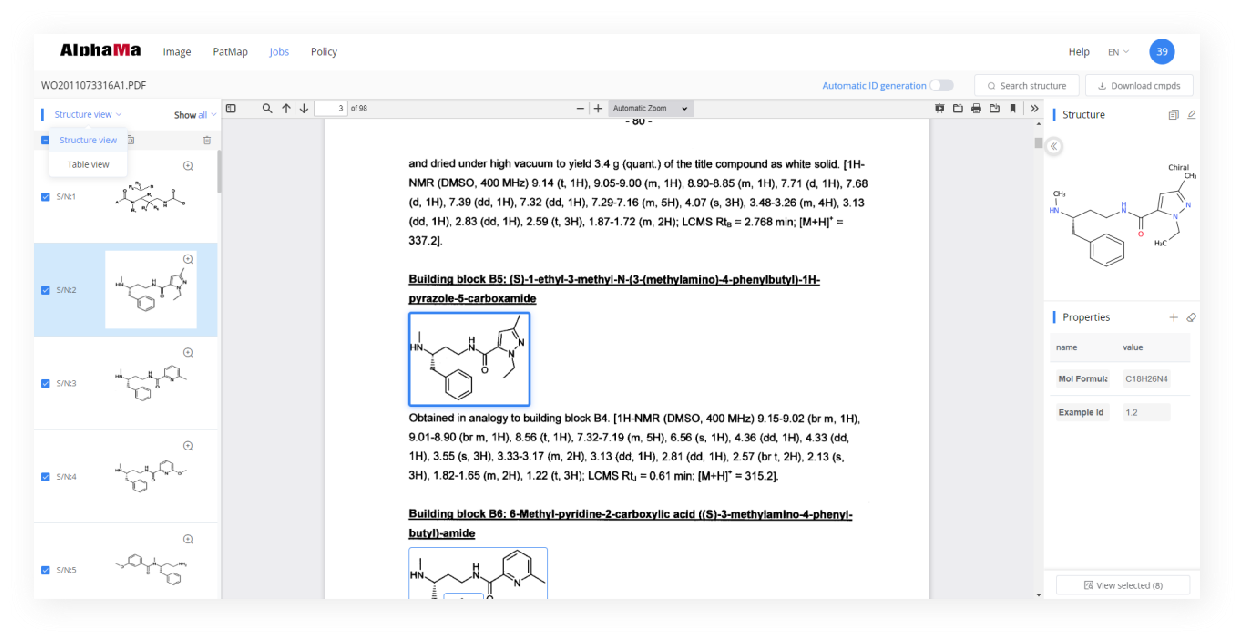Uncheck the S/N:2 checkbox
1244x642 pixels.
tap(45, 290)
